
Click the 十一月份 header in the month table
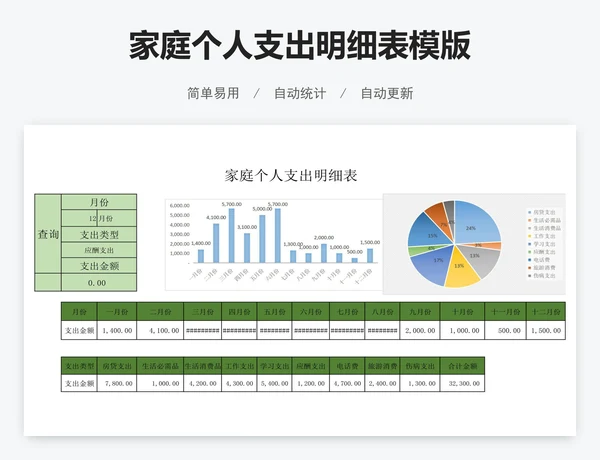(505, 312)
